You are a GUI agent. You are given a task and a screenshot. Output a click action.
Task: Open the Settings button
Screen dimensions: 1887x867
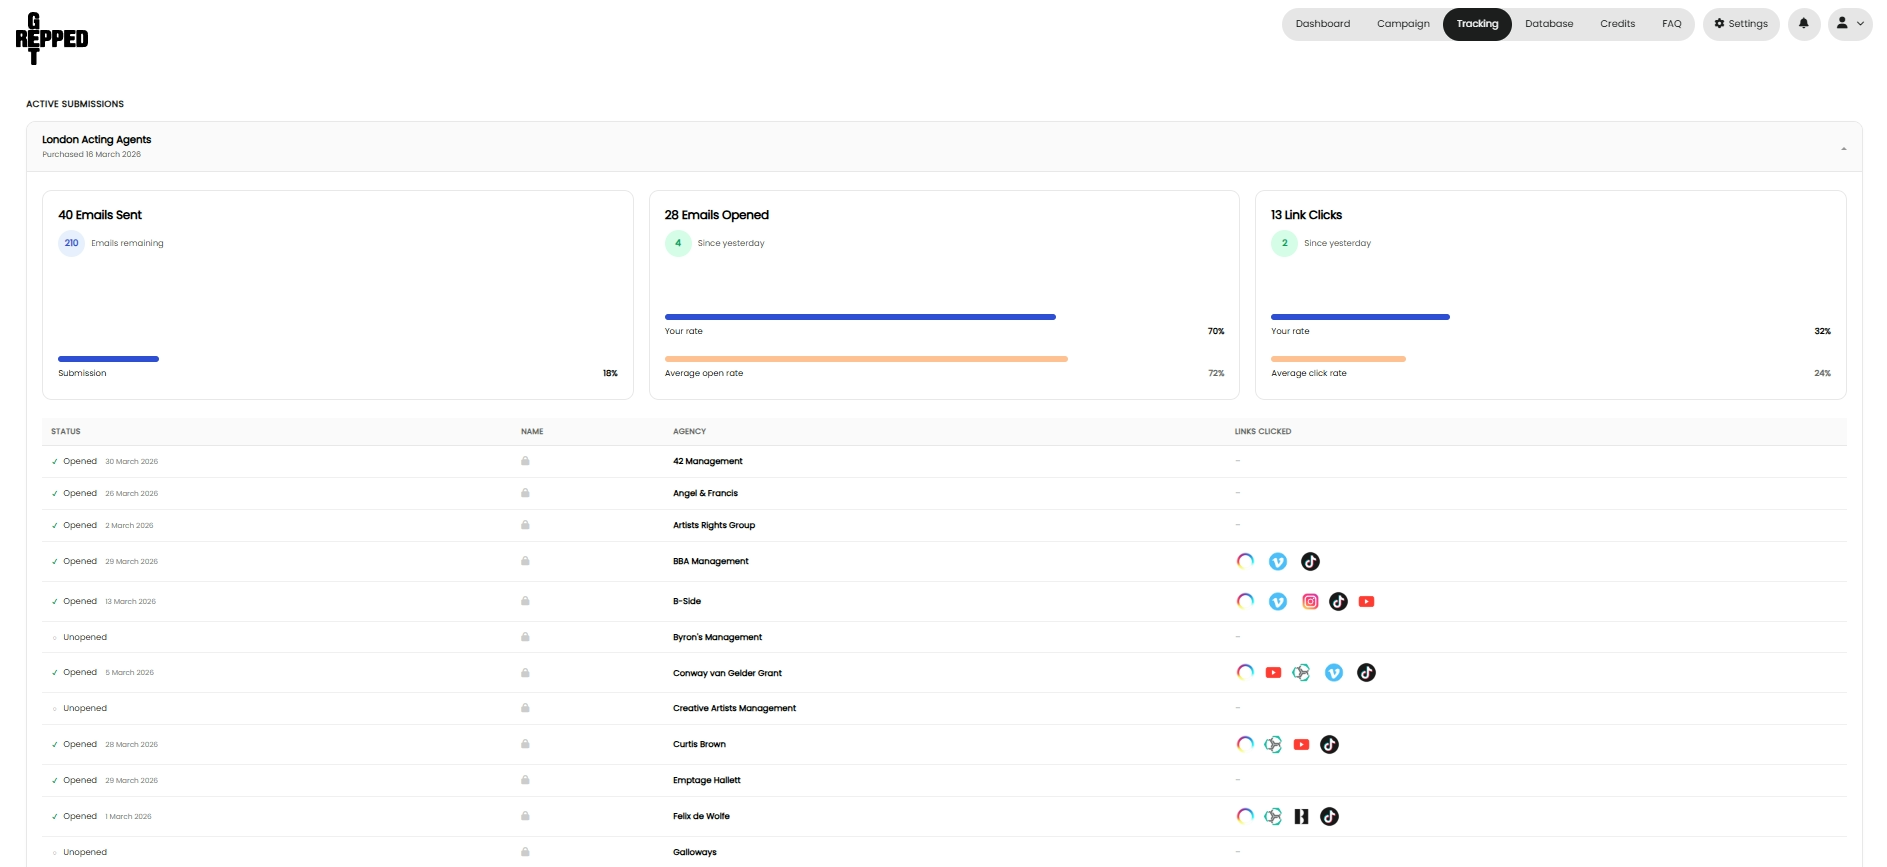coord(1741,24)
